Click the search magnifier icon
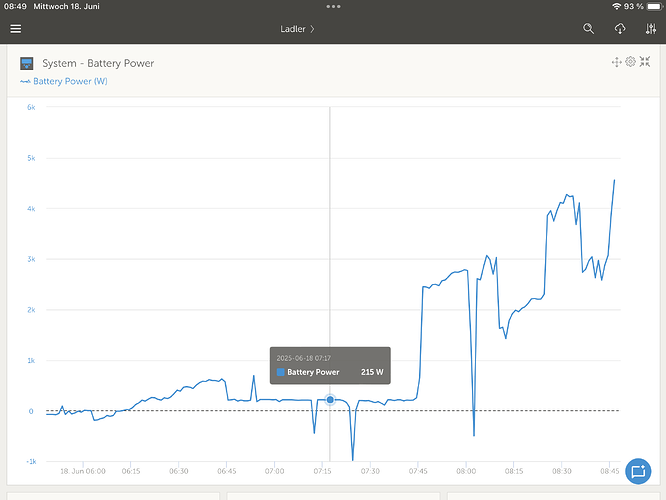This screenshot has height=500, width=666. (x=589, y=29)
